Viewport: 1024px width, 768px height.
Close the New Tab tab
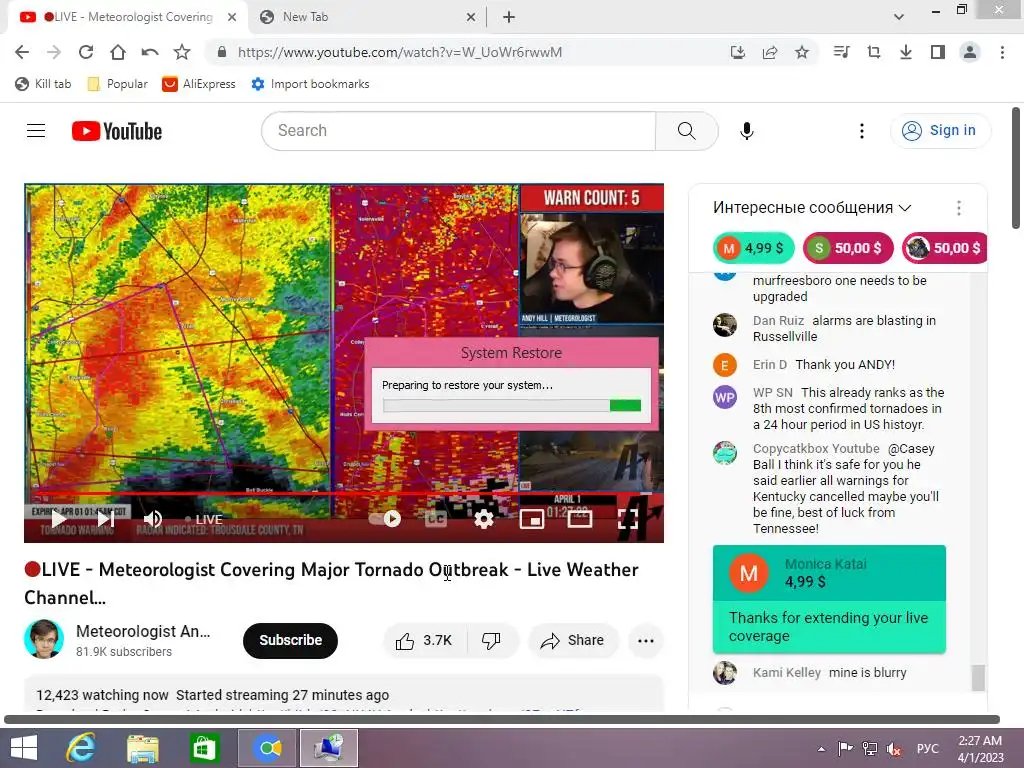point(471,17)
